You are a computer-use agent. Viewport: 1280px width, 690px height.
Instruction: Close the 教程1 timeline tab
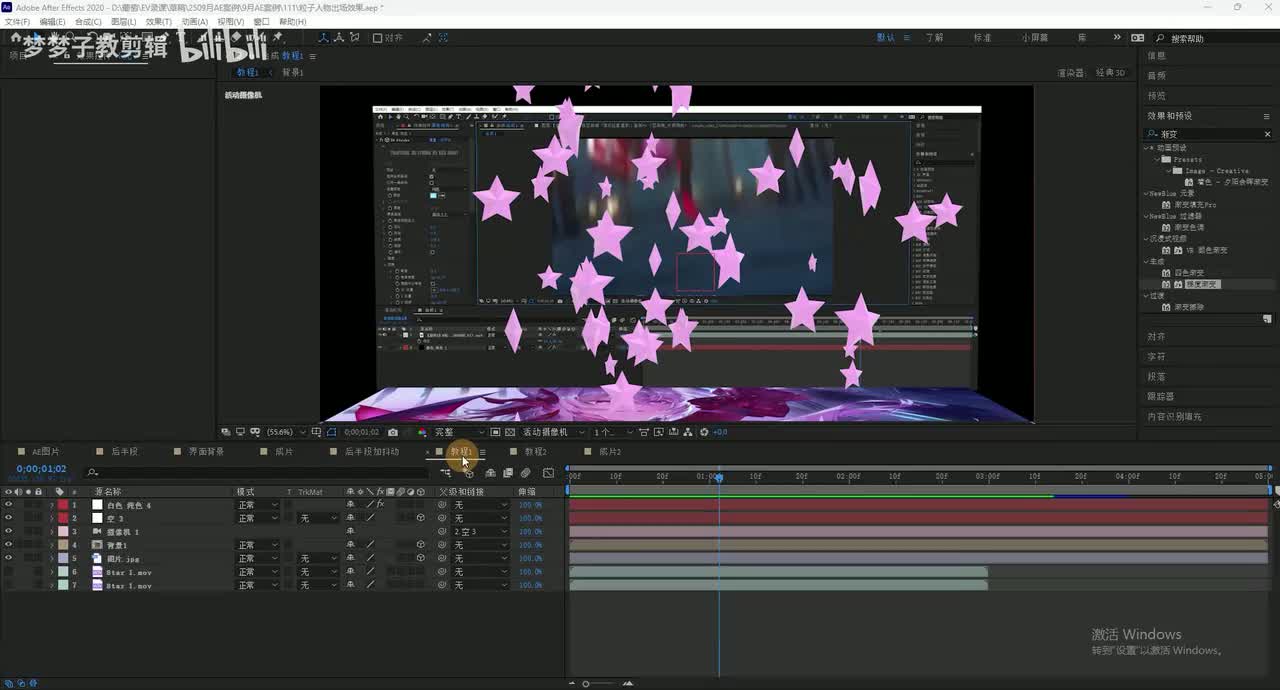(x=428, y=452)
